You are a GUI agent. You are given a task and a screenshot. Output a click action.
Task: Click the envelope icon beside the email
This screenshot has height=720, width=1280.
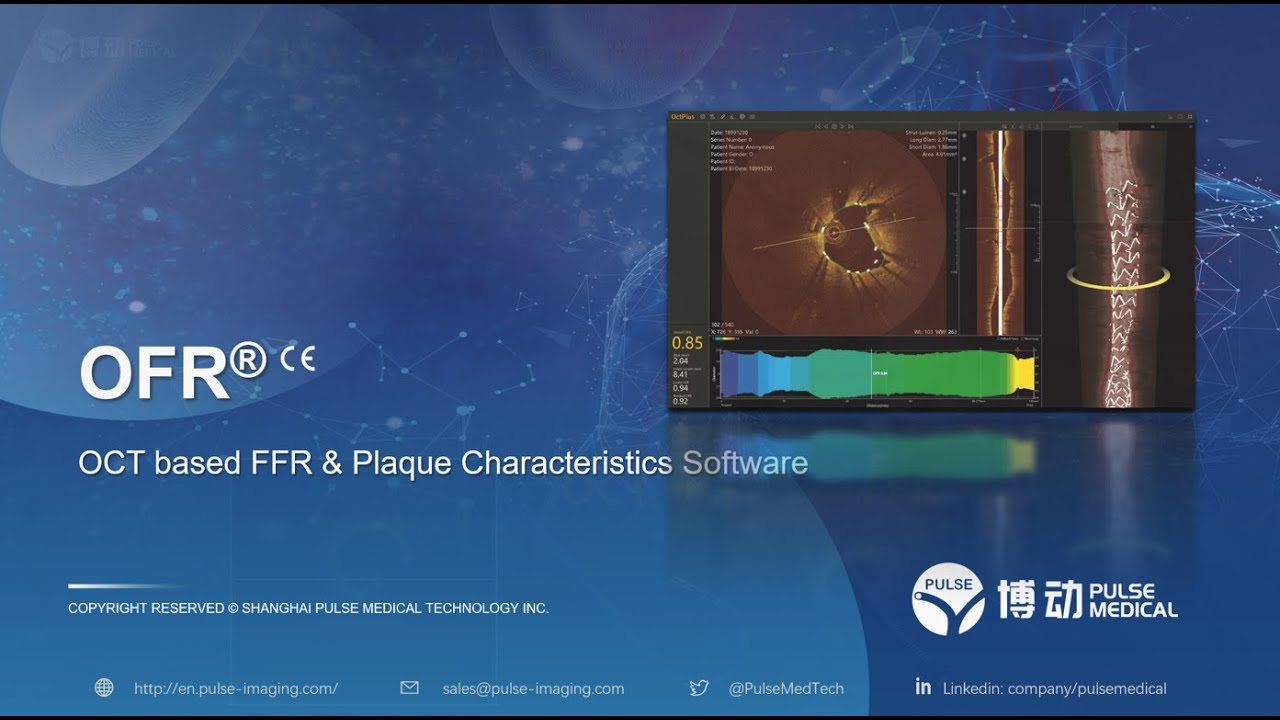(409, 687)
